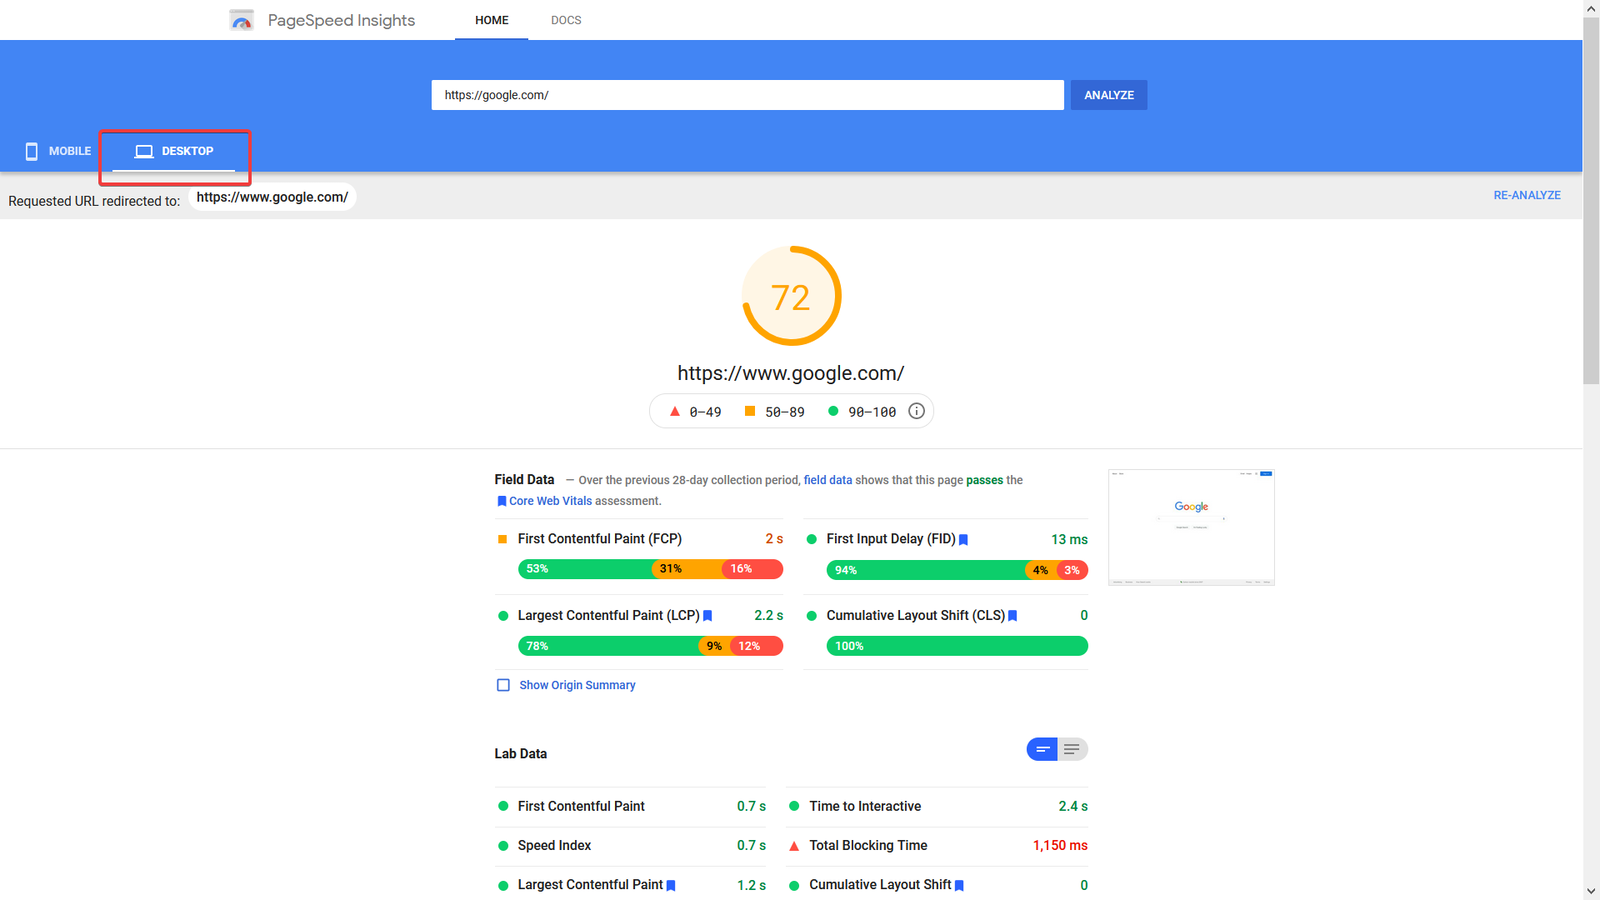Click red triangle icon for Total Blocking Time

pos(794,846)
